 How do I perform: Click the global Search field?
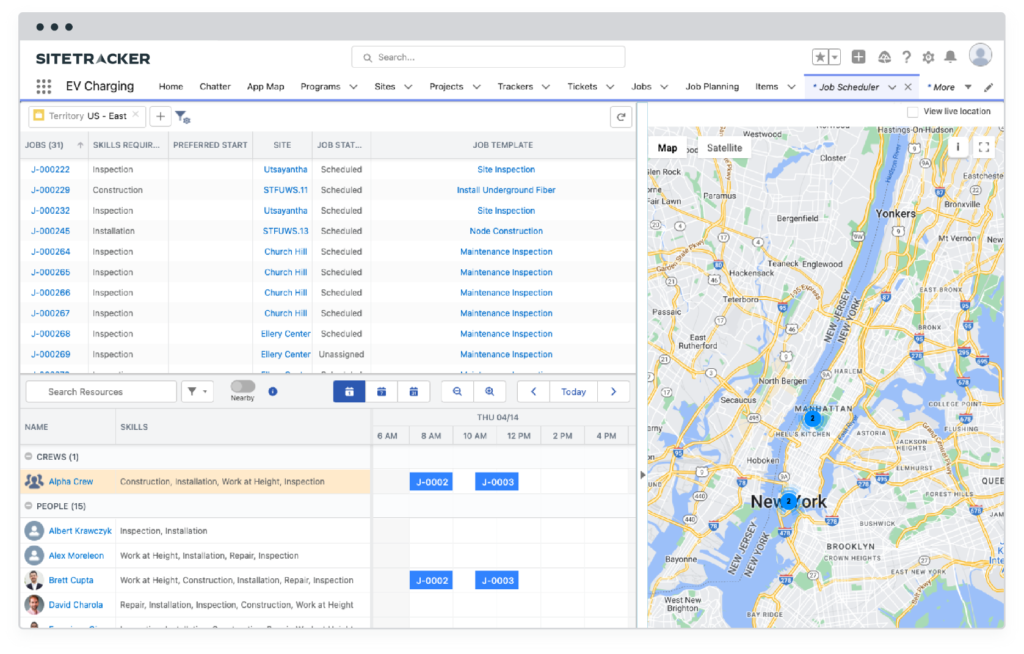488,57
